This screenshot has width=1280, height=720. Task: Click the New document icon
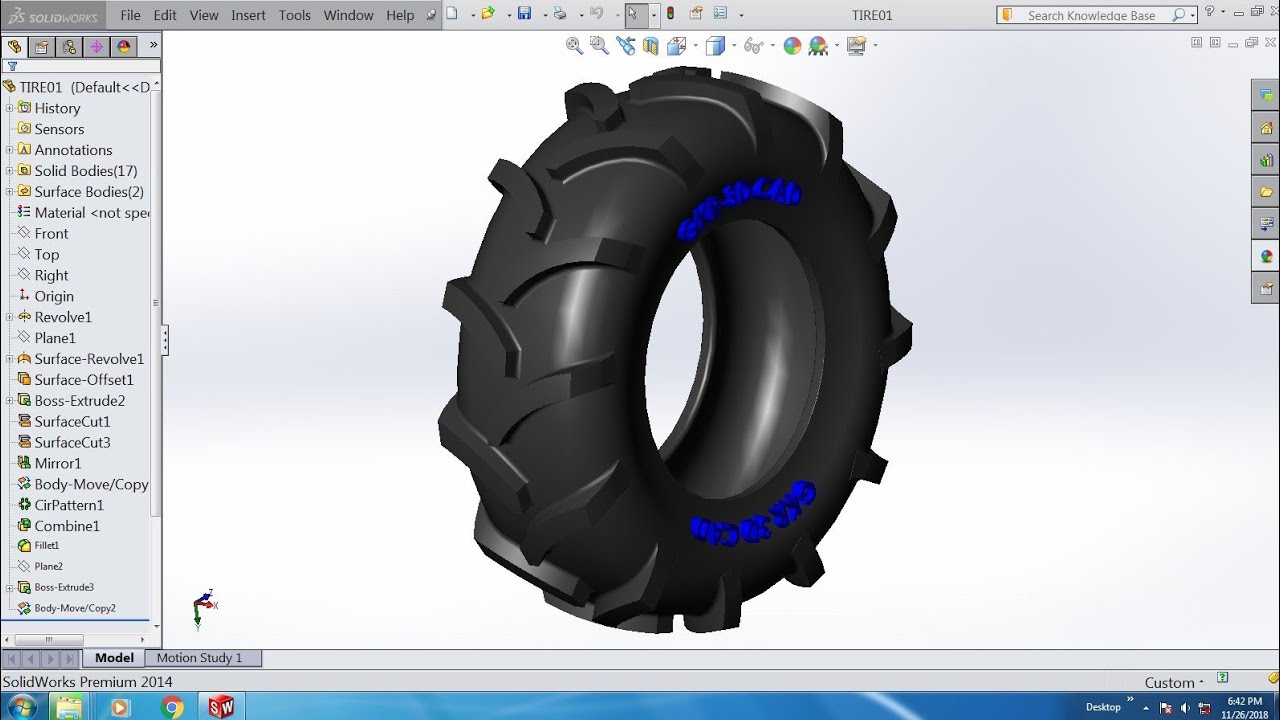[x=452, y=14]
